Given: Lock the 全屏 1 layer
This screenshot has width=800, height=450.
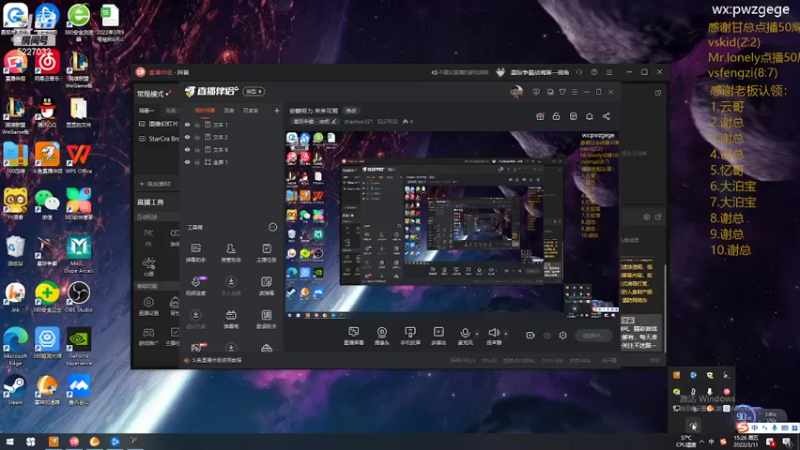Looking at the screenshot, I should coord(197,162).
